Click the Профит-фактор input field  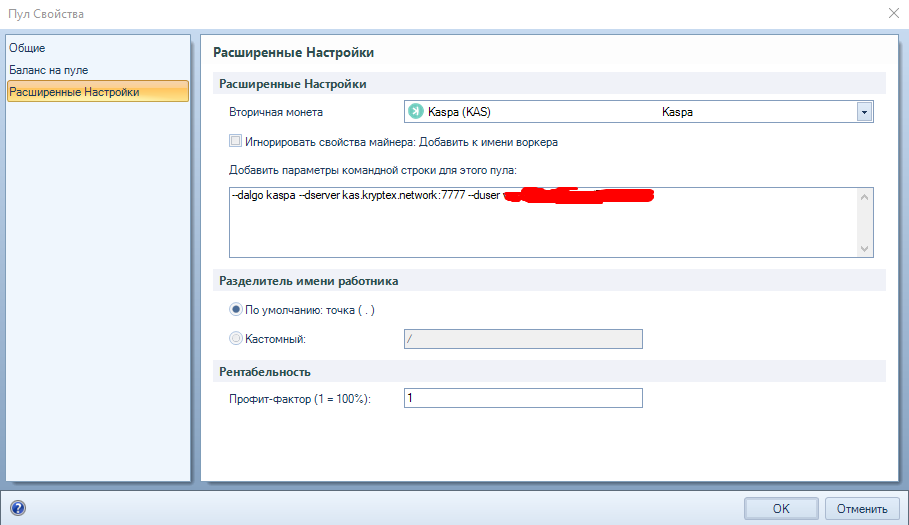(x=523, y=398)
